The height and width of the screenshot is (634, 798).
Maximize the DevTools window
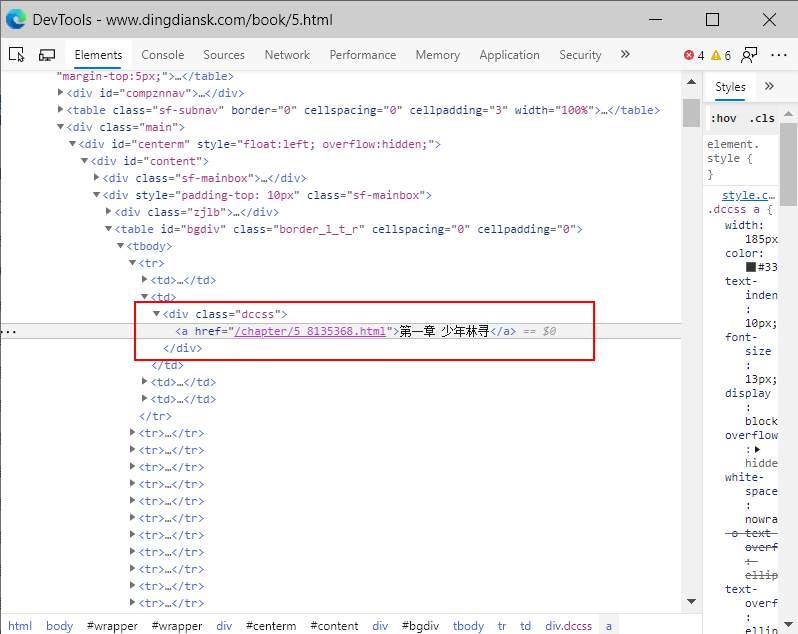click(712, 19)
